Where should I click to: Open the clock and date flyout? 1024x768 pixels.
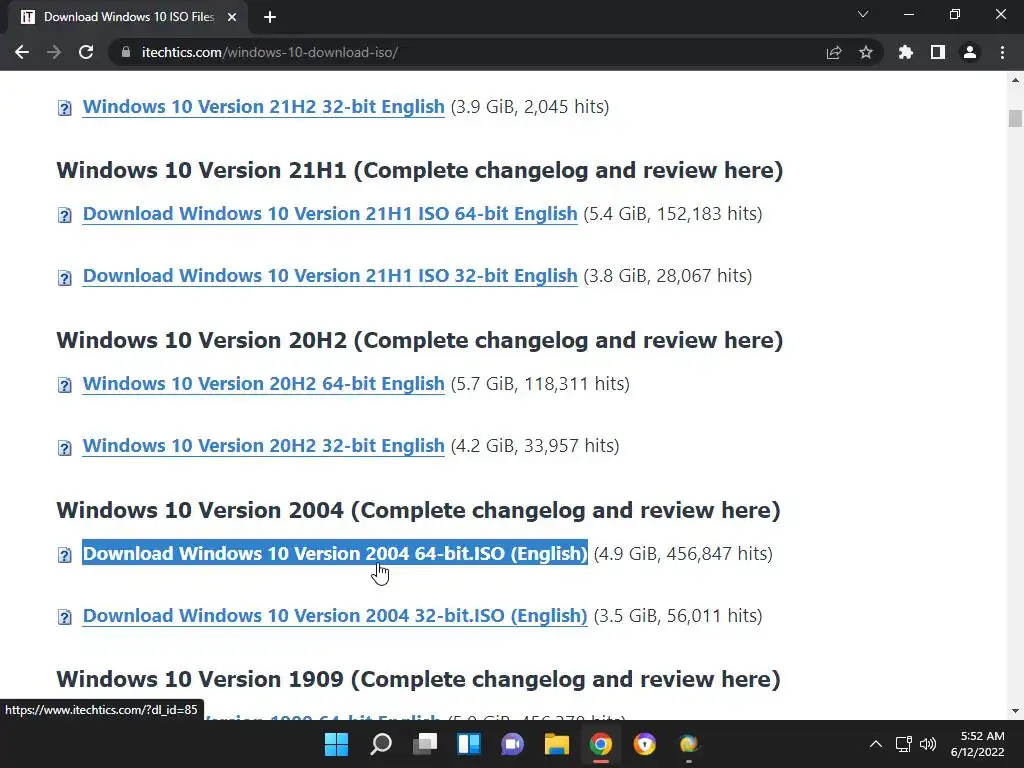coord(978,744)
